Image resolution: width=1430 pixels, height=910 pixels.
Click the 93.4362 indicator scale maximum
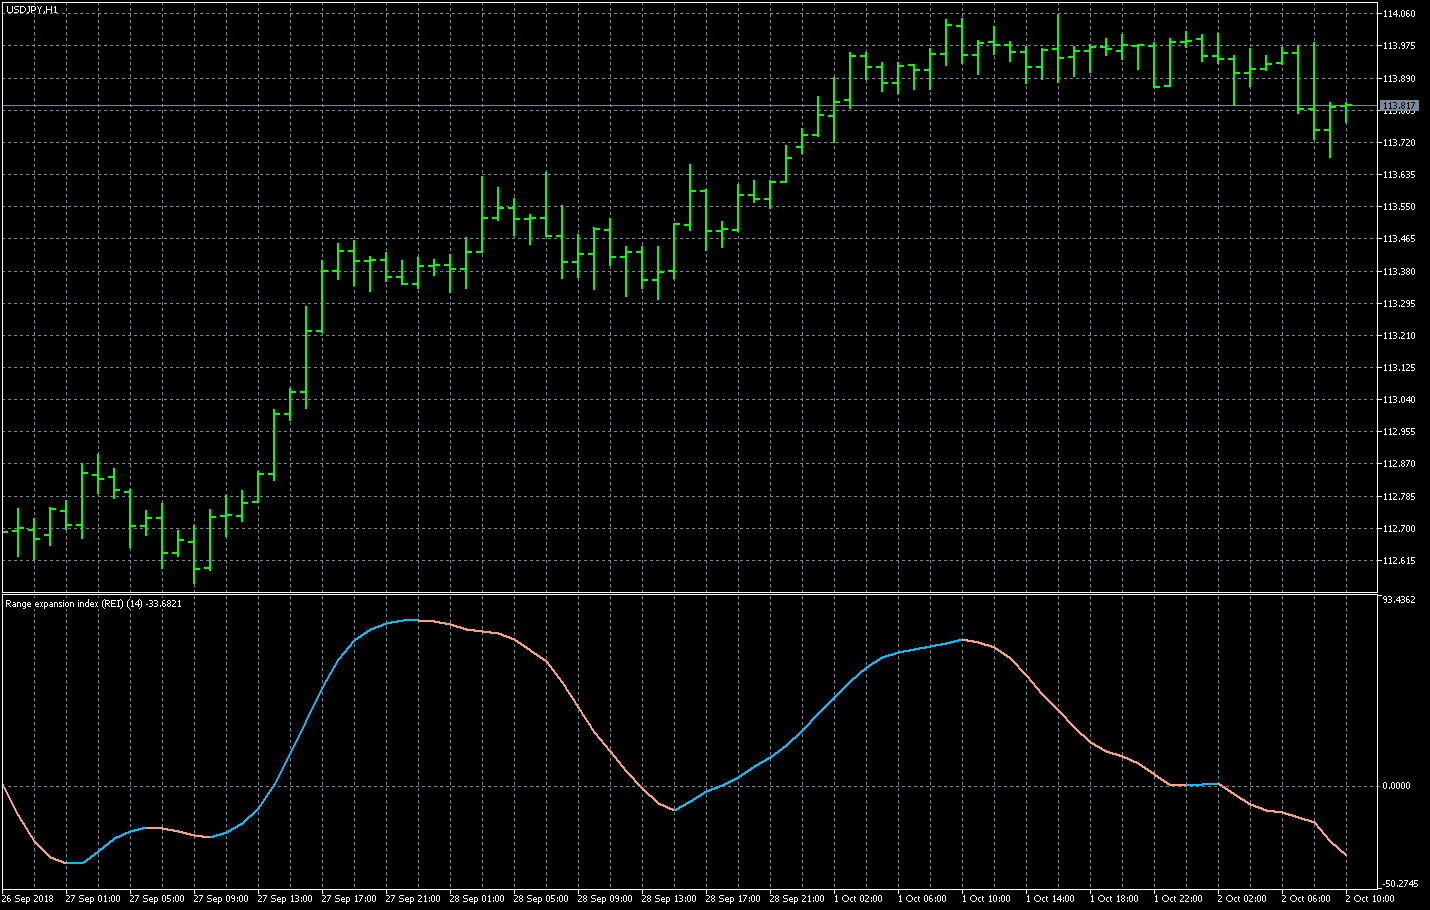click(1400, 600)
